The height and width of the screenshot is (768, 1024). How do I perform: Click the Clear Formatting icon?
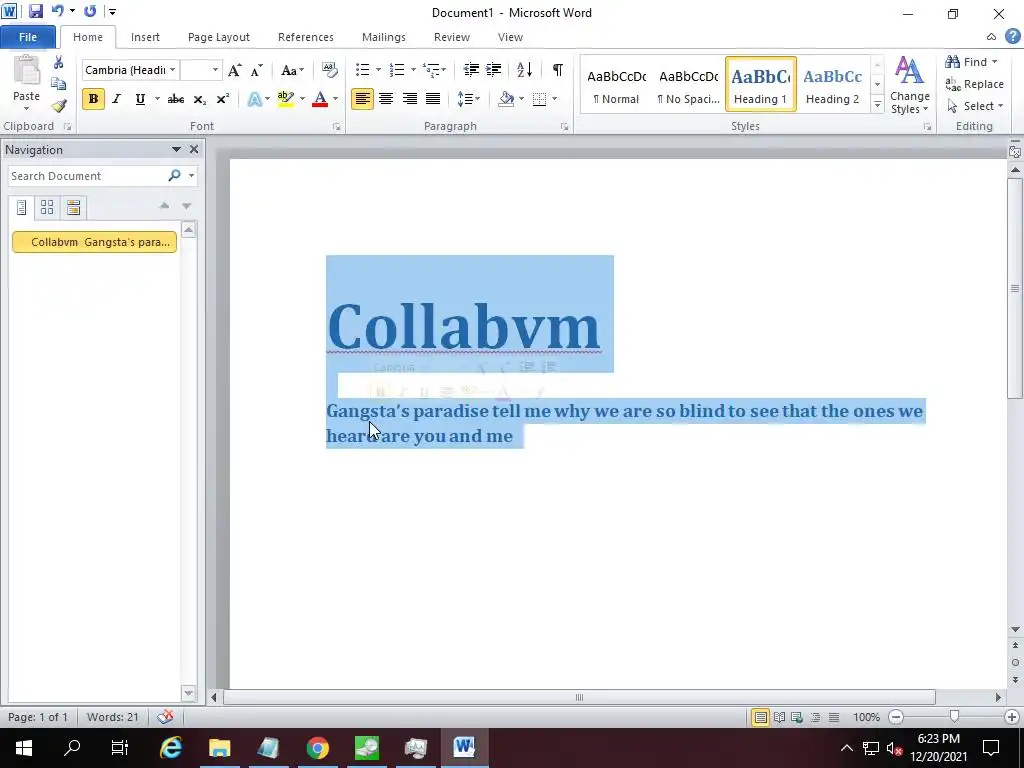(330, 70)
